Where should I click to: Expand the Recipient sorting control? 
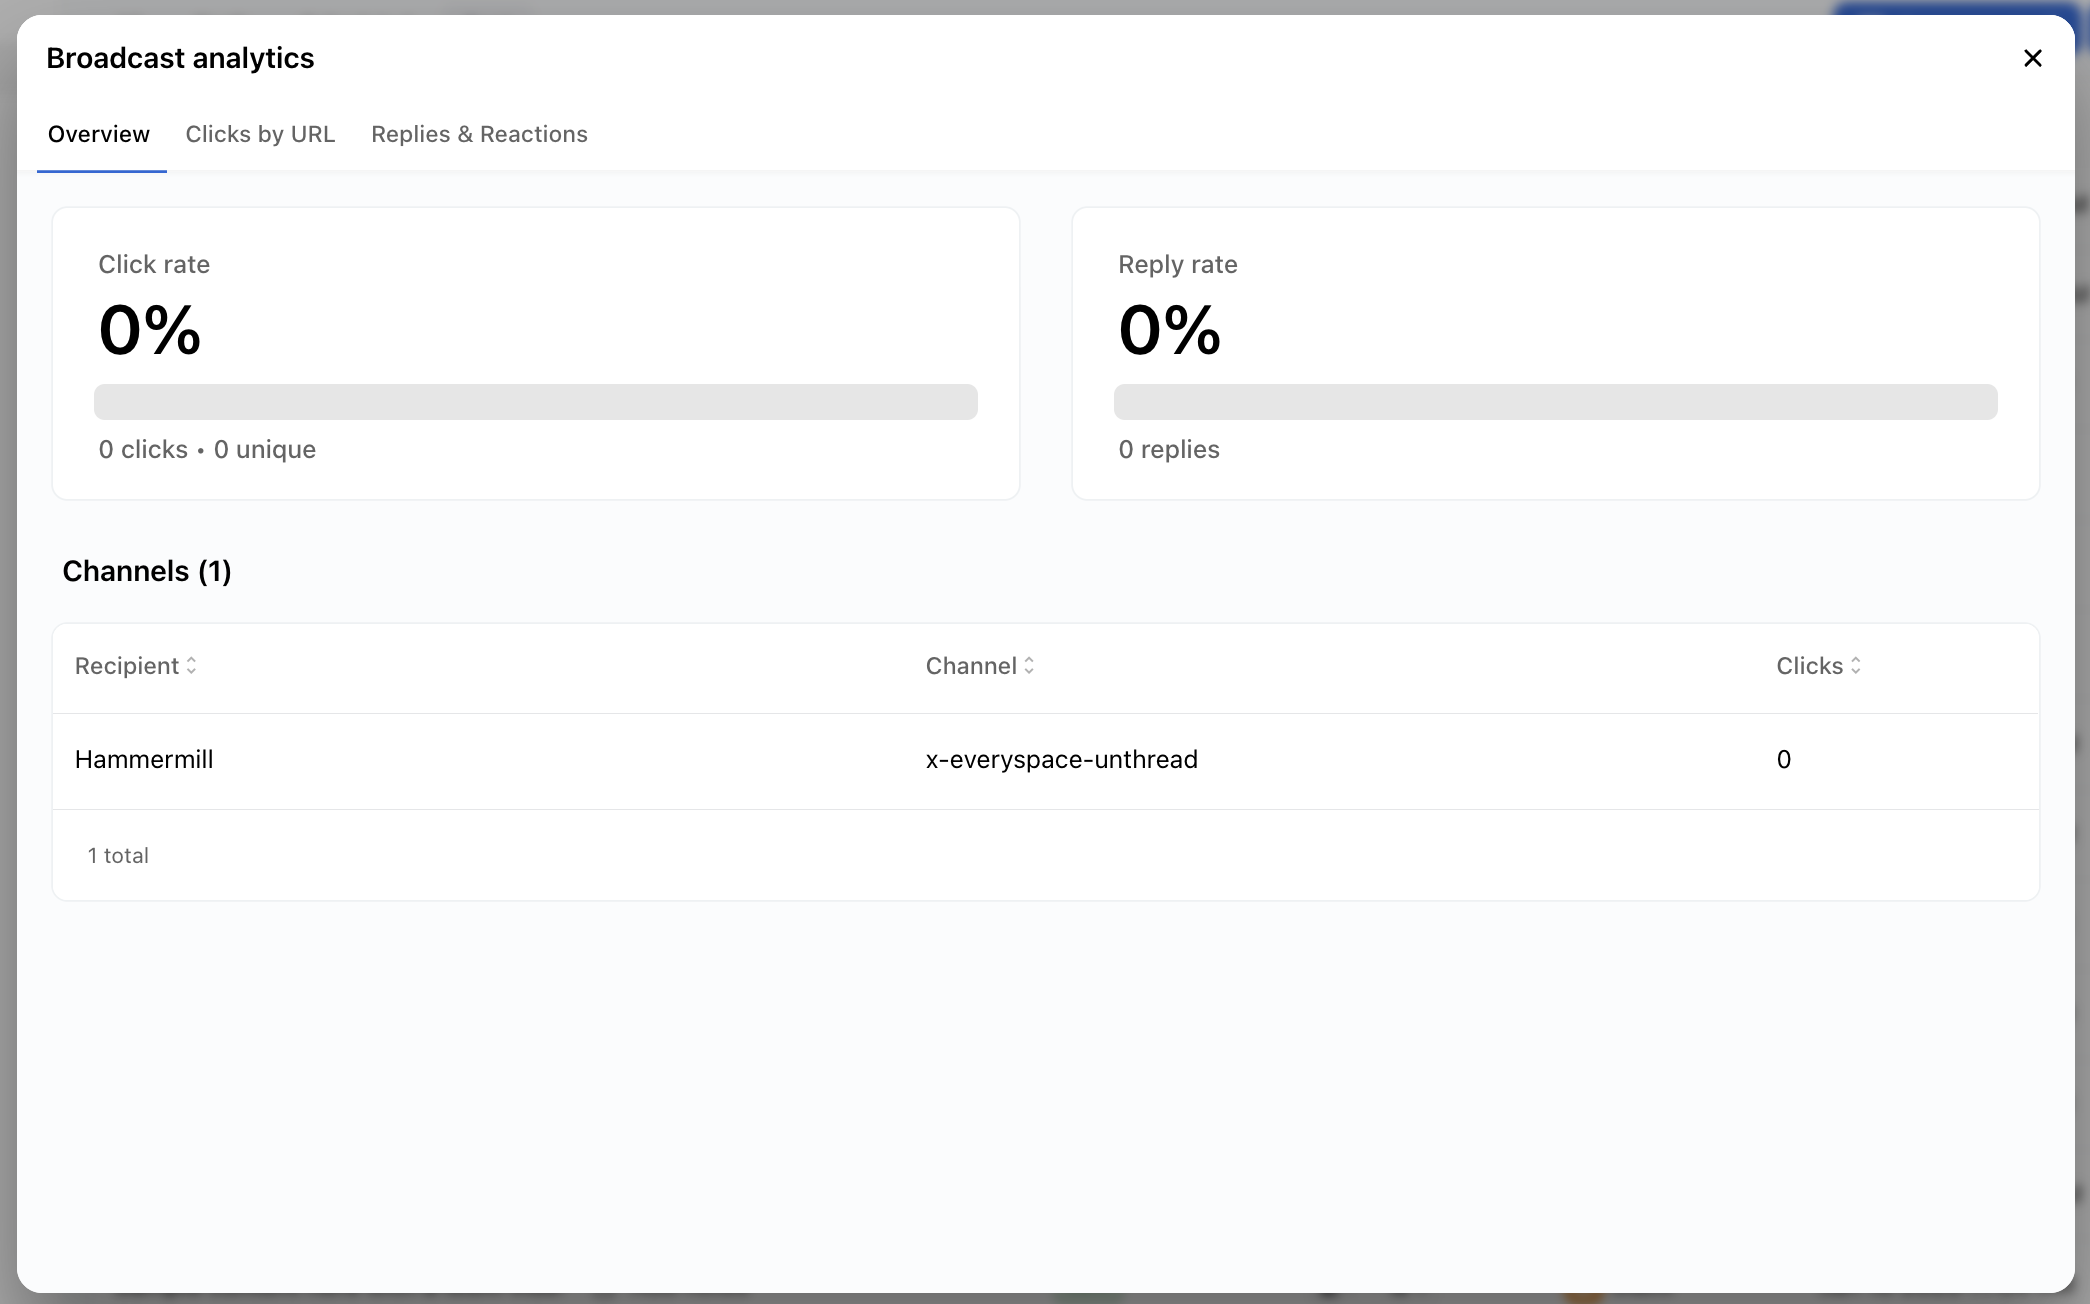click(191, 665)
